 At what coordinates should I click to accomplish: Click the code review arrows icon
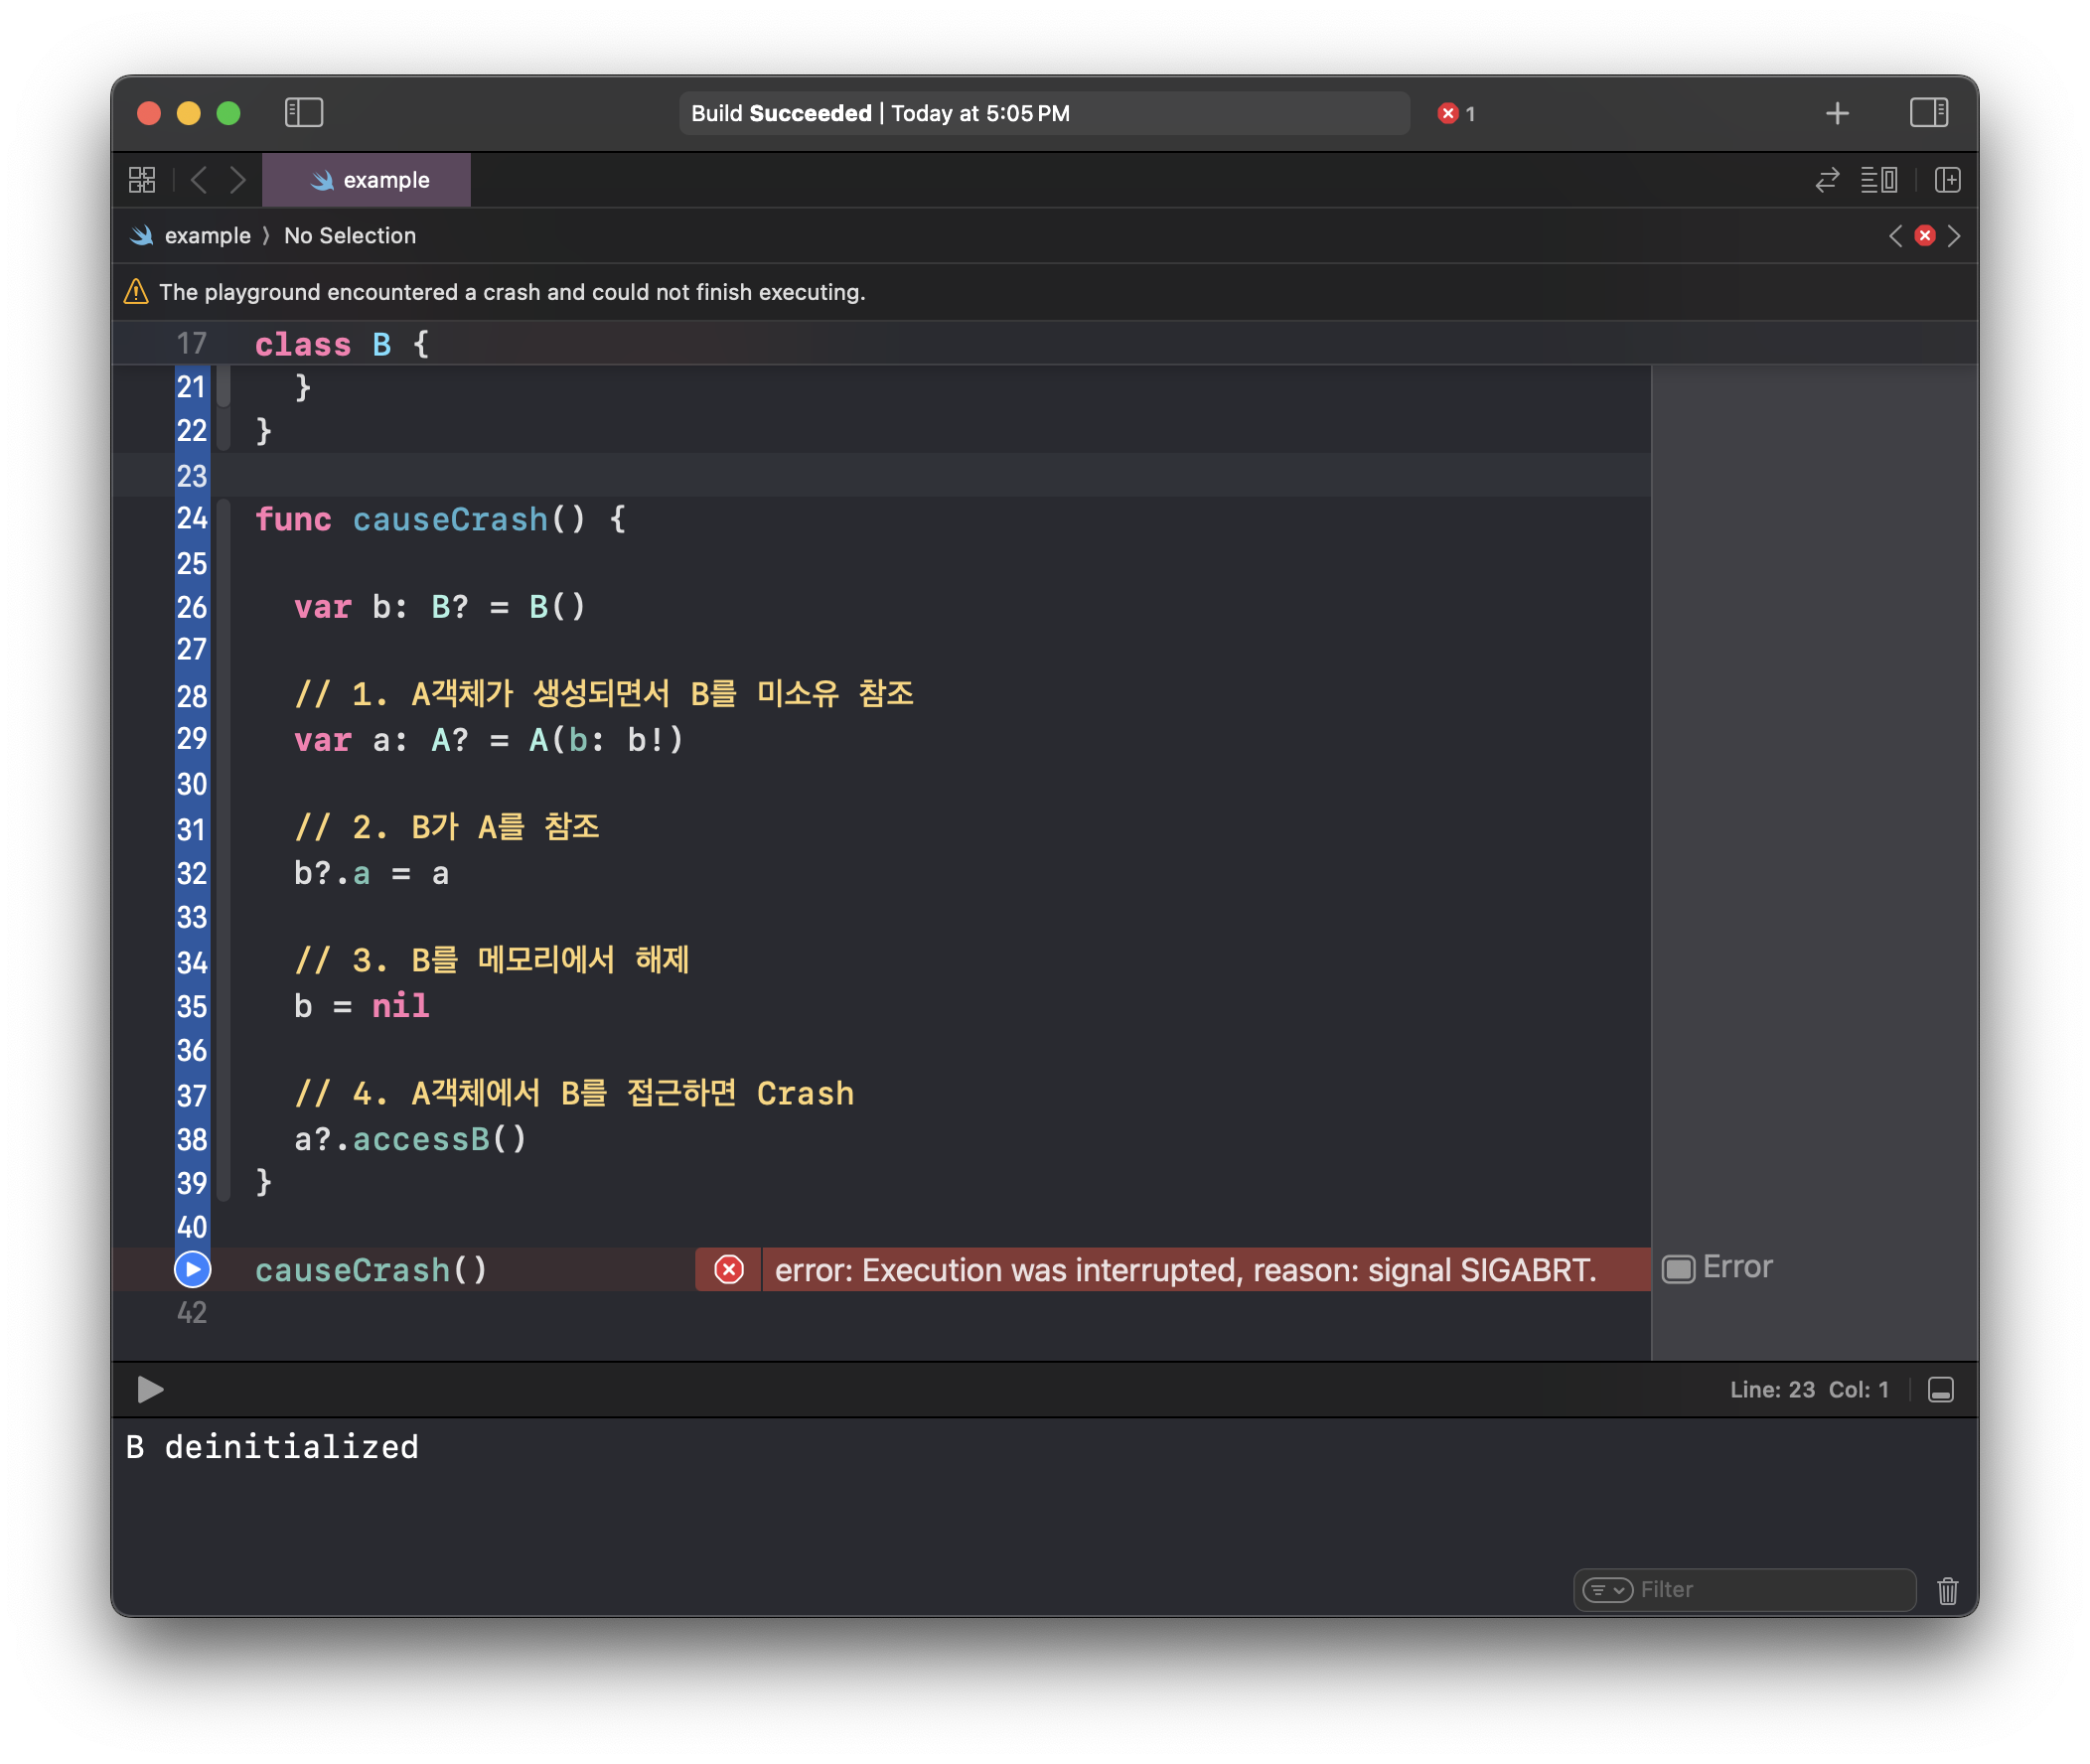(1827, 180)
